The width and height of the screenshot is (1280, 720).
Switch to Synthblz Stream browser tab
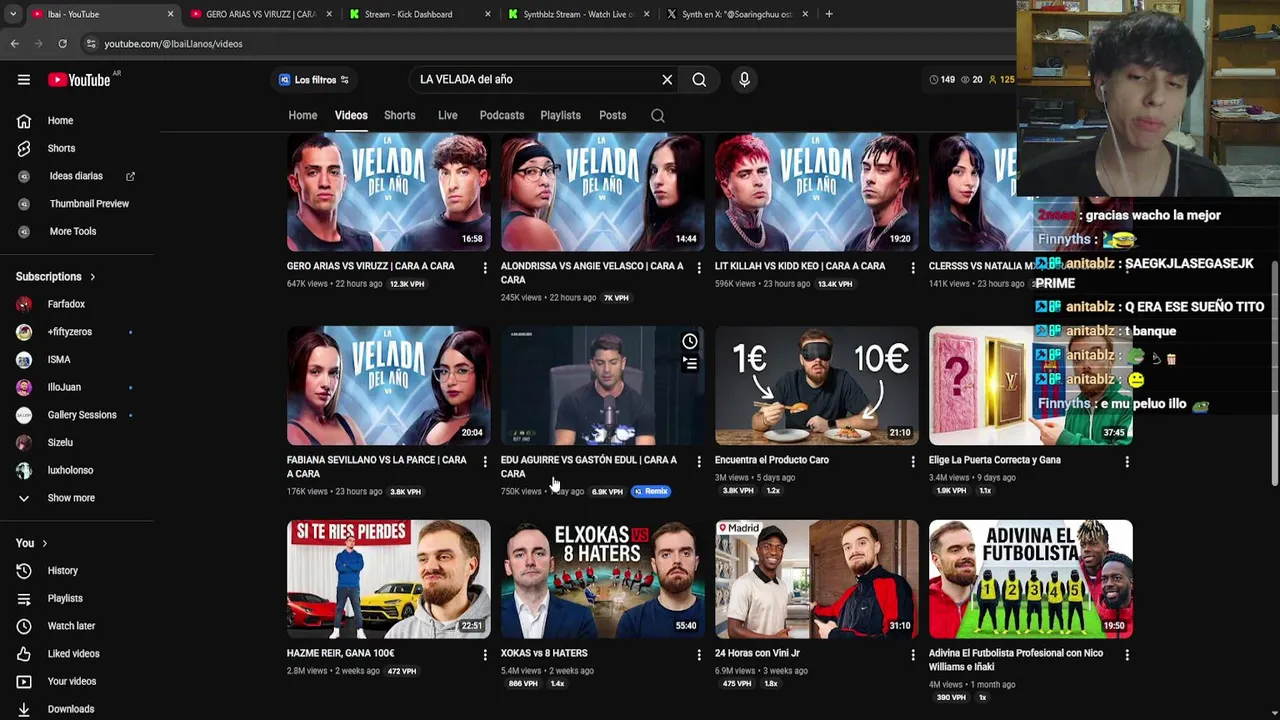click(x=578, y=14)
